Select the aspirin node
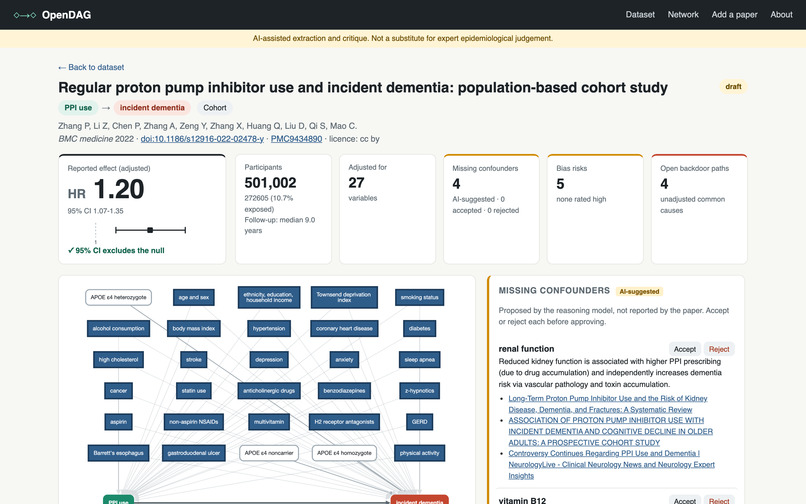Image resolution: width=806 pixels, height=504 pixels. tap(118, 422)
